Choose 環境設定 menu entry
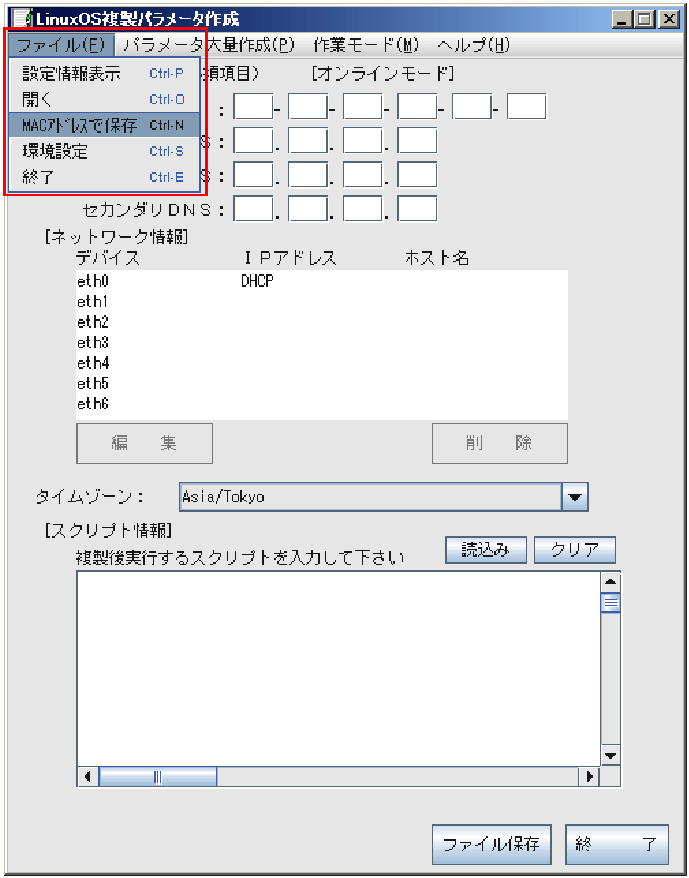This screenshot has height=878, width=689. click(104, 151)
